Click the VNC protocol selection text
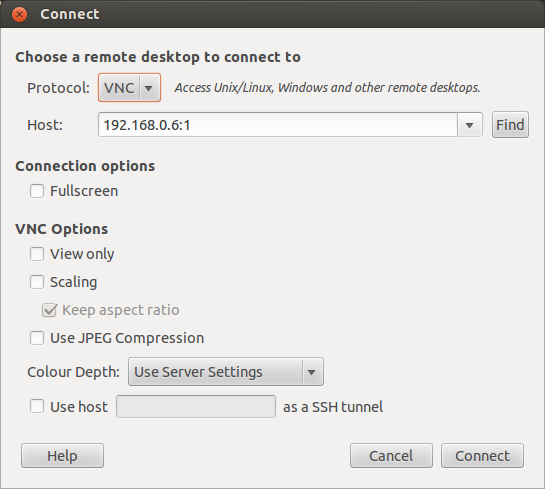The width and height of the screenshot is (545, 489). pyautogui.click(x=119, y=88)
